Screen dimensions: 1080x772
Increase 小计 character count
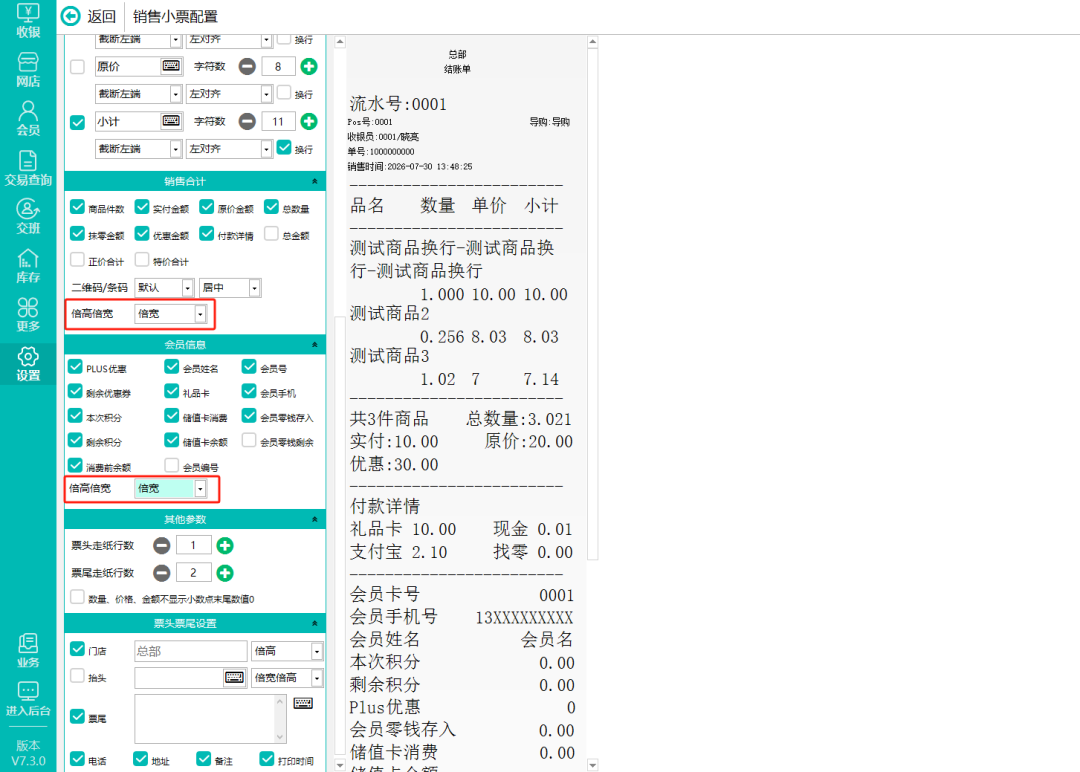309,122
